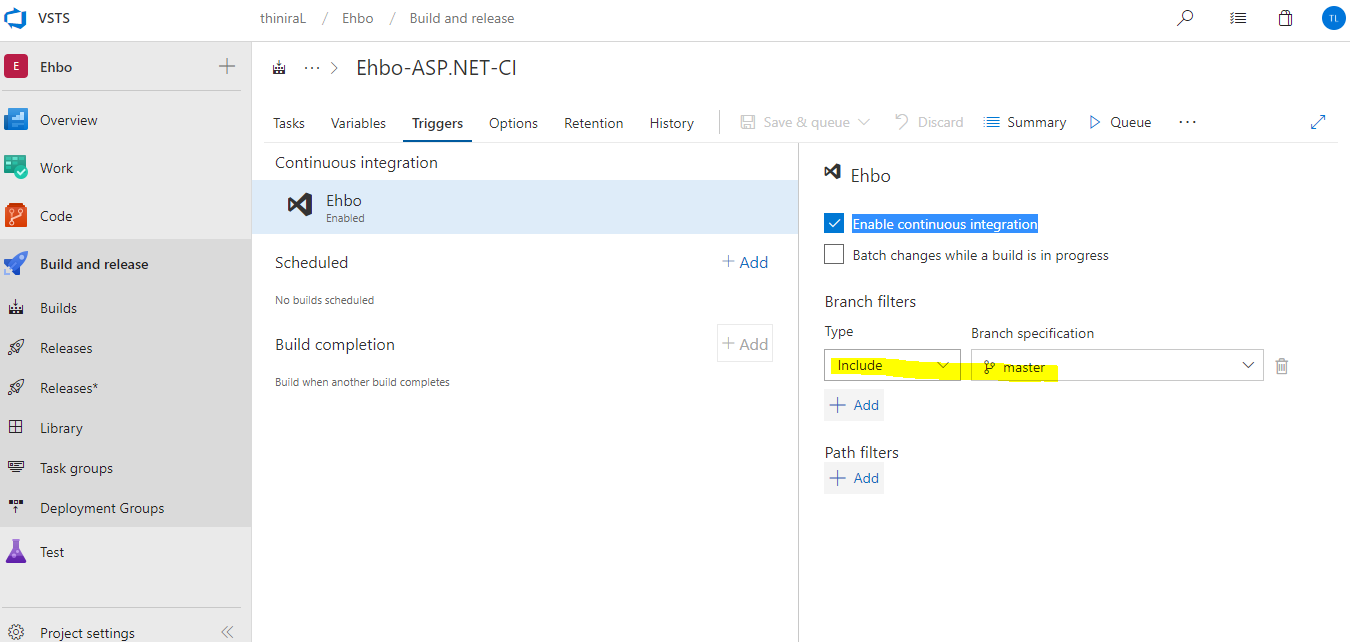Open the work items list icon in header
This screenshot has width=1350, height=642.
(1238, 18)
